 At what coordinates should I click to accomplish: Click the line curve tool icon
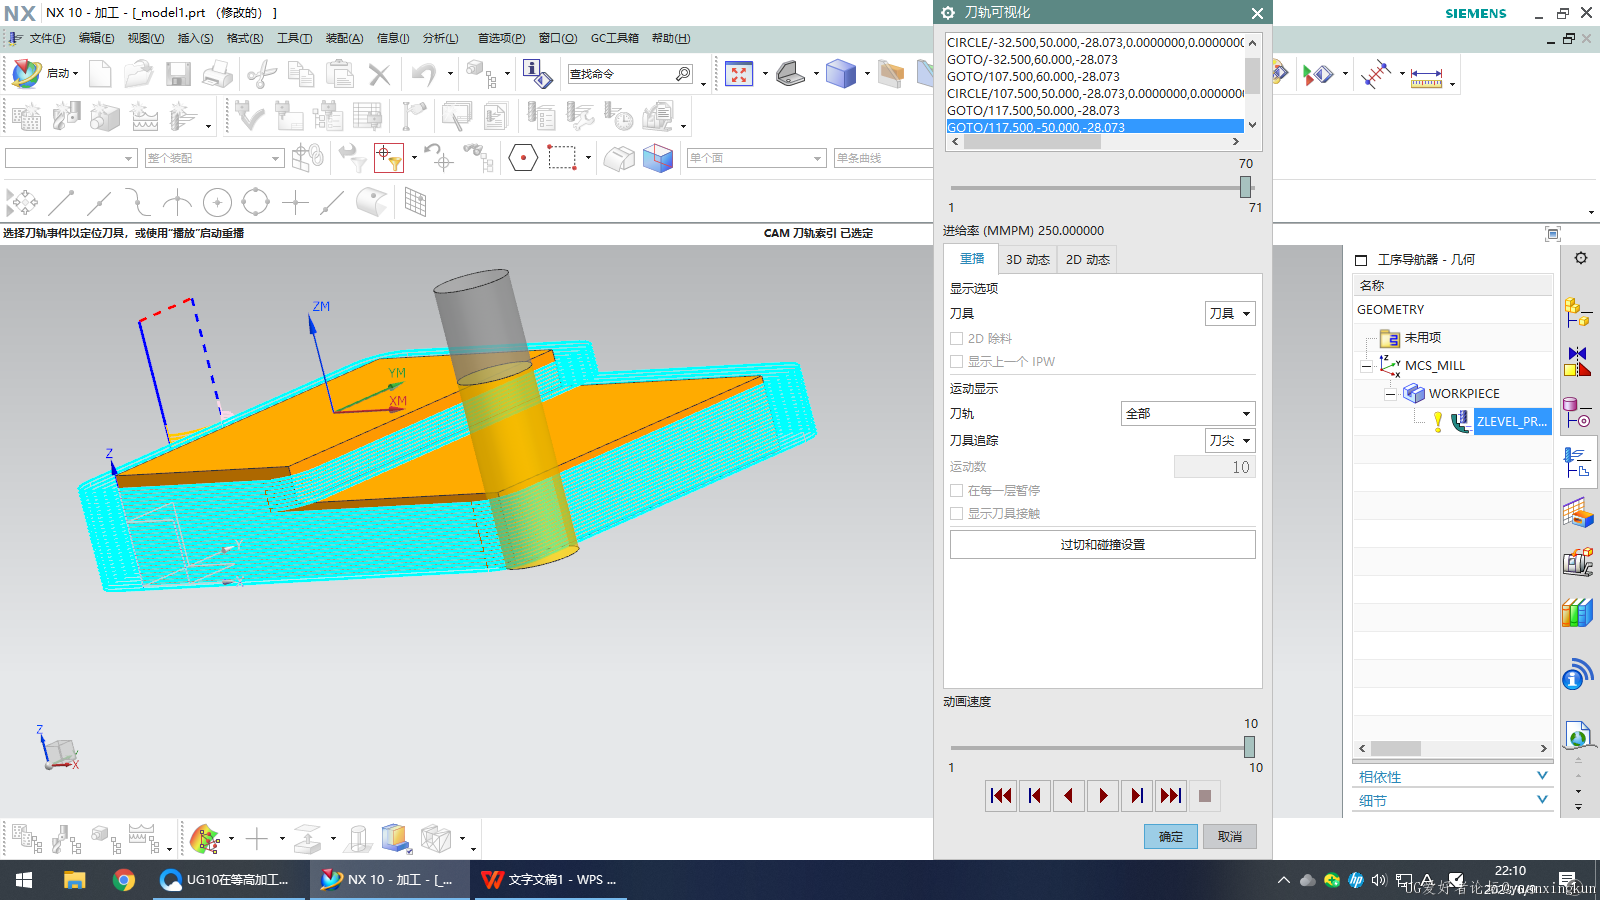tap(61, 203)
